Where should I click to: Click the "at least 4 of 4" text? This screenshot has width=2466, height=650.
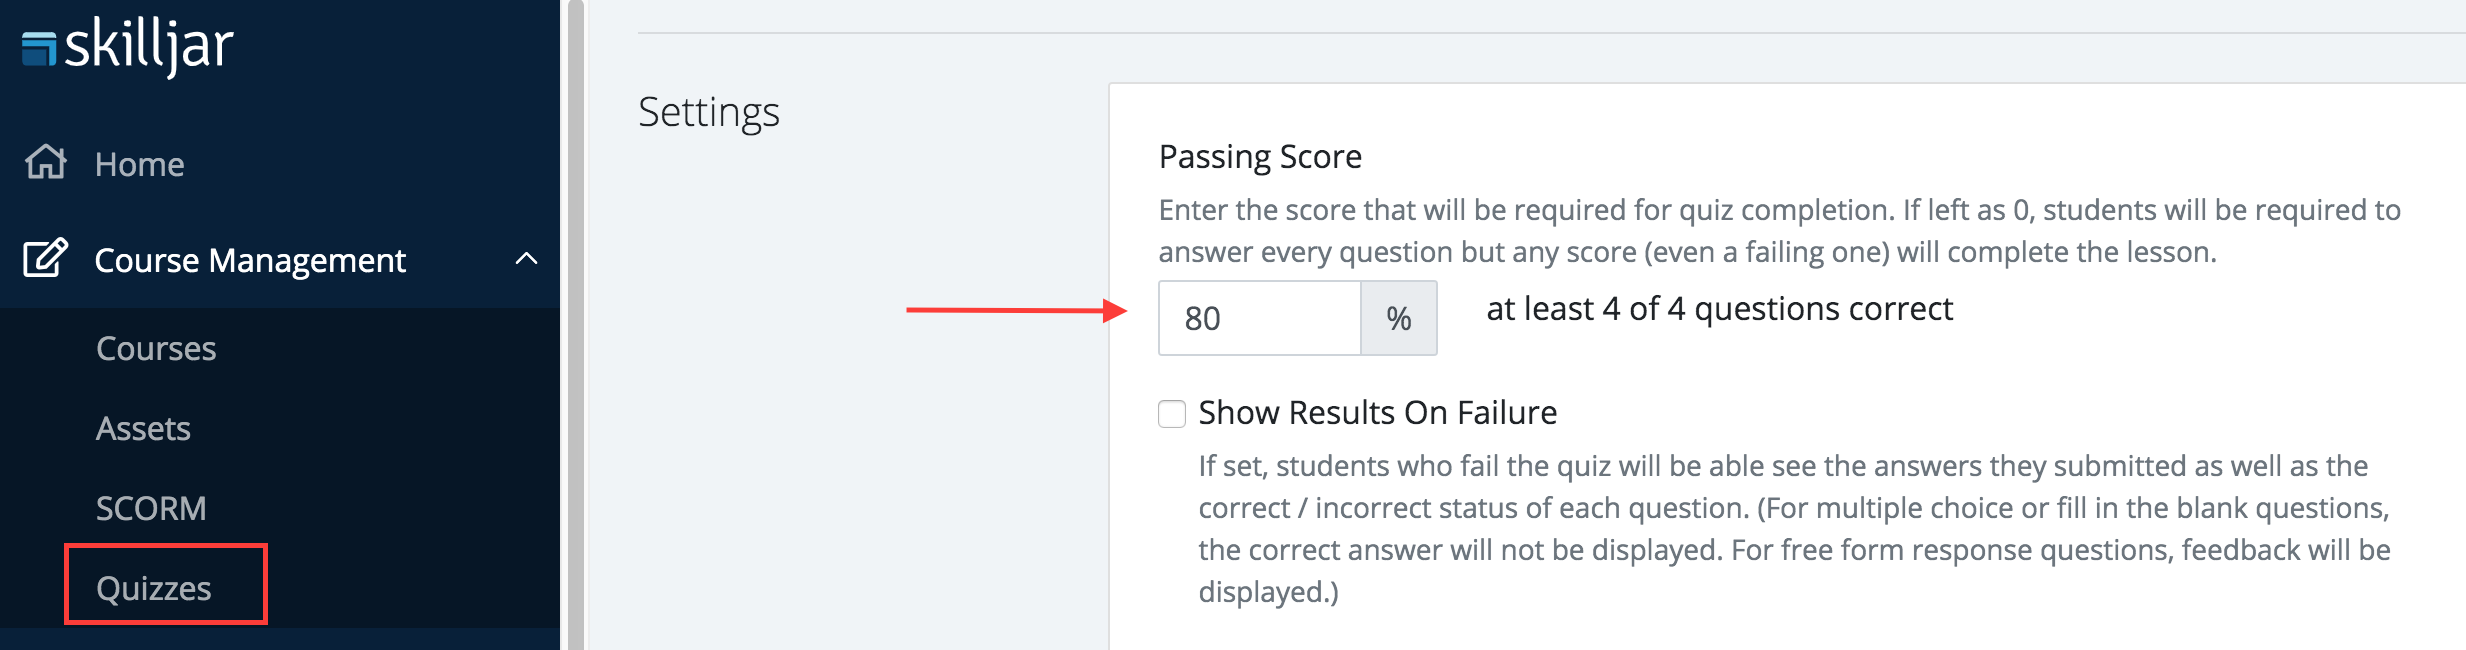[x=1719, y=309]
